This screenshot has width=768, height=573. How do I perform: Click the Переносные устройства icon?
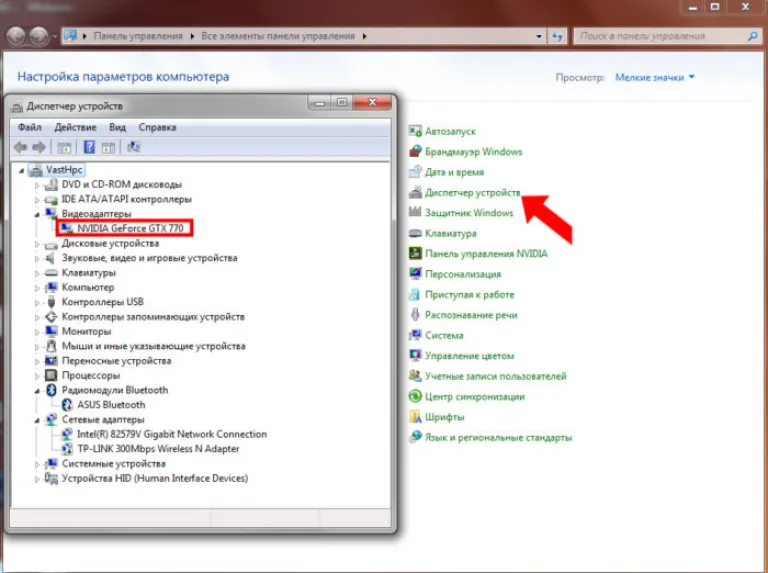tap(51, 360)
